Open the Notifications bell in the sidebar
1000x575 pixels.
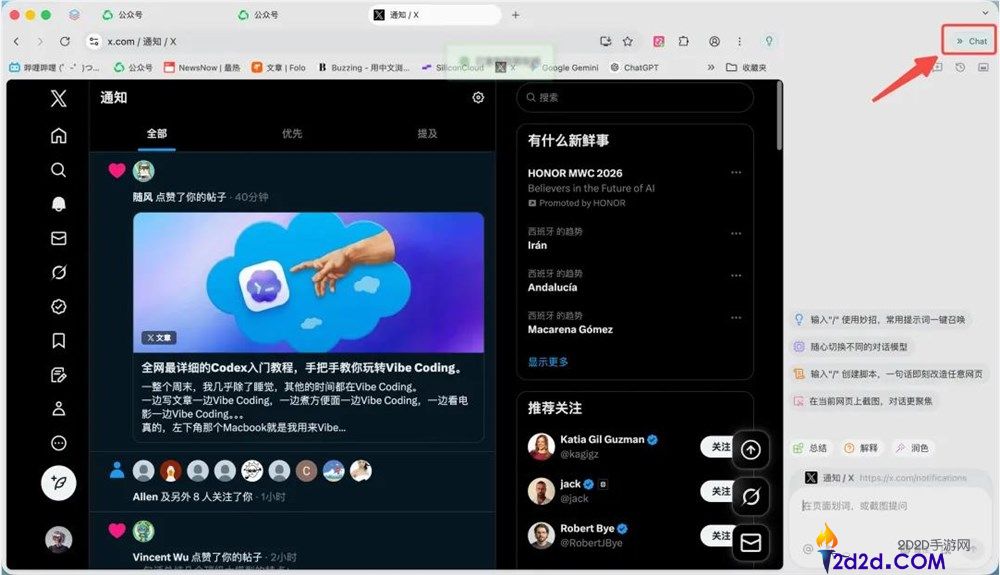59,203
